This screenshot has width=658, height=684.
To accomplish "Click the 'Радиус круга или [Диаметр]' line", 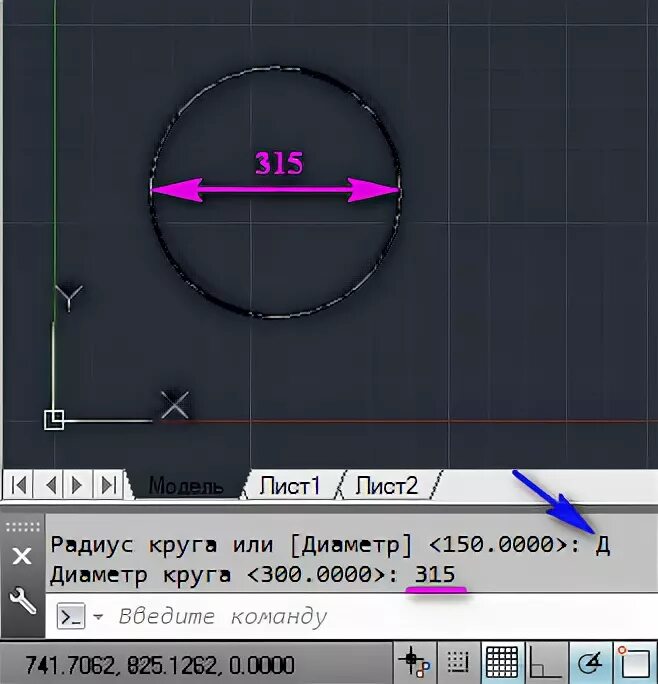I will pos(330,545).
